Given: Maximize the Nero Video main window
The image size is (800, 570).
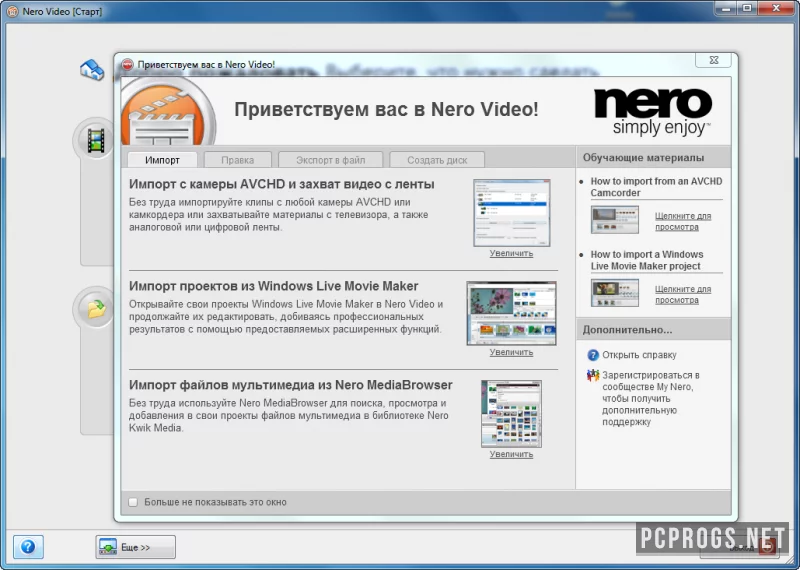Looking at the screenshot, I should tap(747, 8).
